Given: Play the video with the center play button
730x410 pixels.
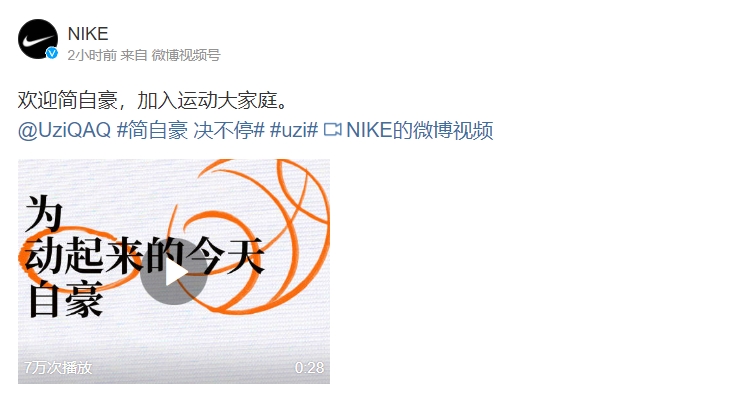Looking at the screenshot, I should (x=174, y=272).
